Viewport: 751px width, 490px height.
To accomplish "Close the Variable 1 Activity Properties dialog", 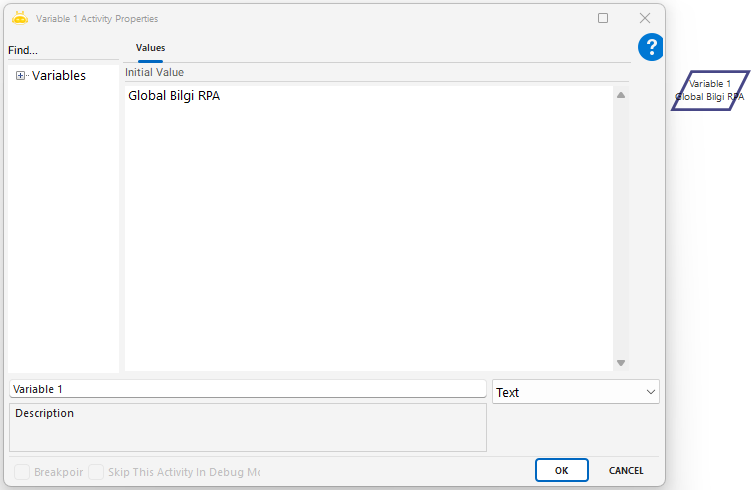I will coord(645,18).
